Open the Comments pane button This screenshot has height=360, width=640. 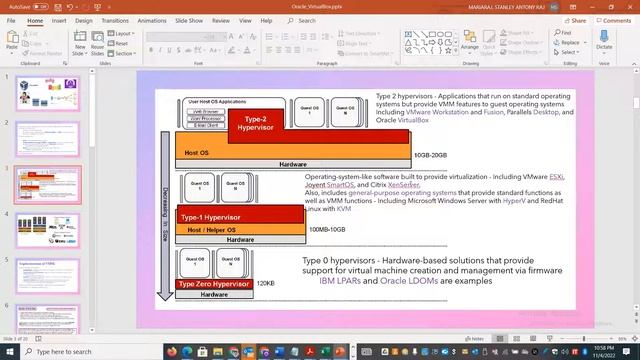[613, 20]
